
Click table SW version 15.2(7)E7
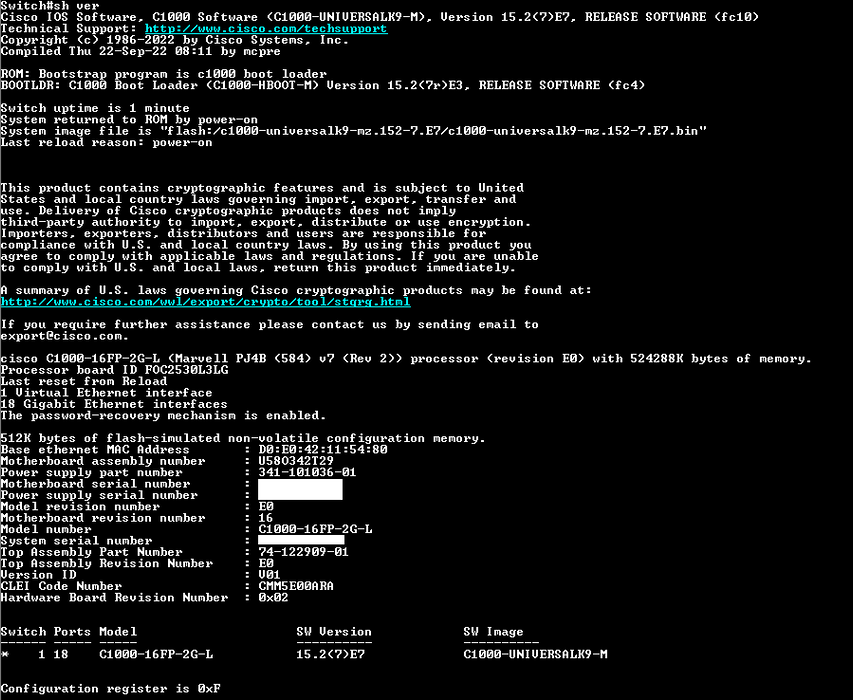click(331, 655)
